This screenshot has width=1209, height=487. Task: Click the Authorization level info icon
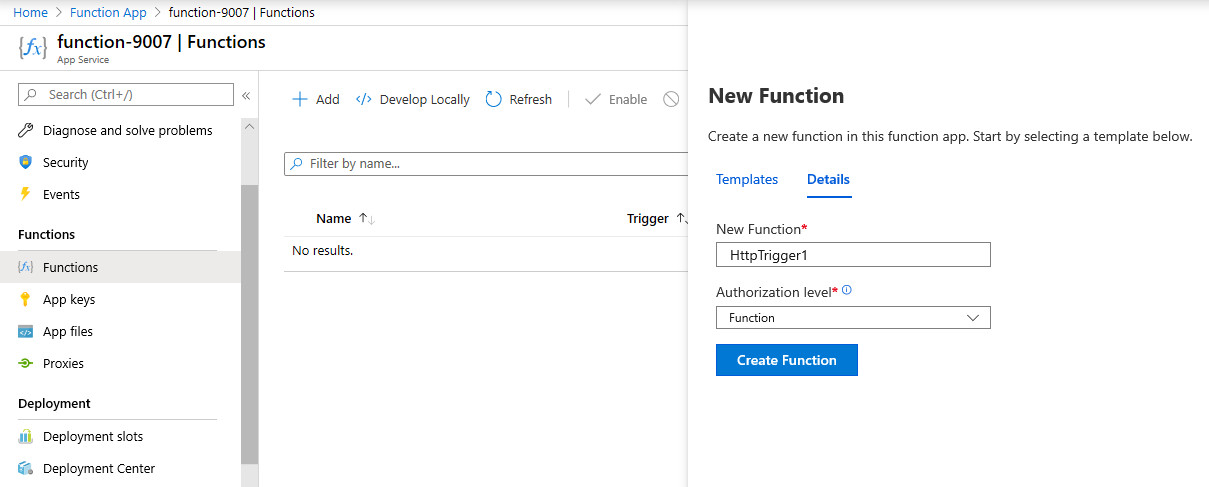[x=847, y=290]
